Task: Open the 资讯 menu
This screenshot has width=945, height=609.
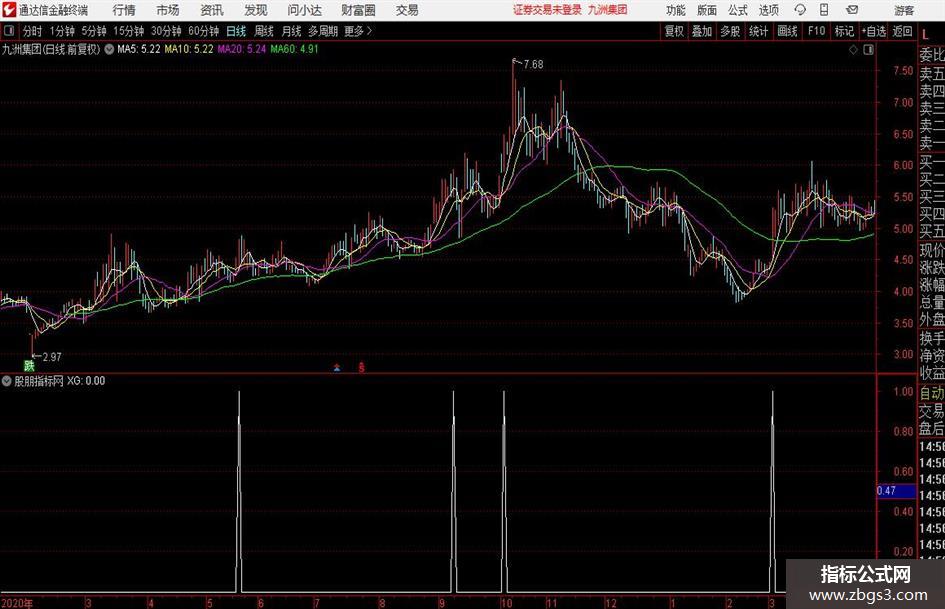Action: [x=212, y=10]
